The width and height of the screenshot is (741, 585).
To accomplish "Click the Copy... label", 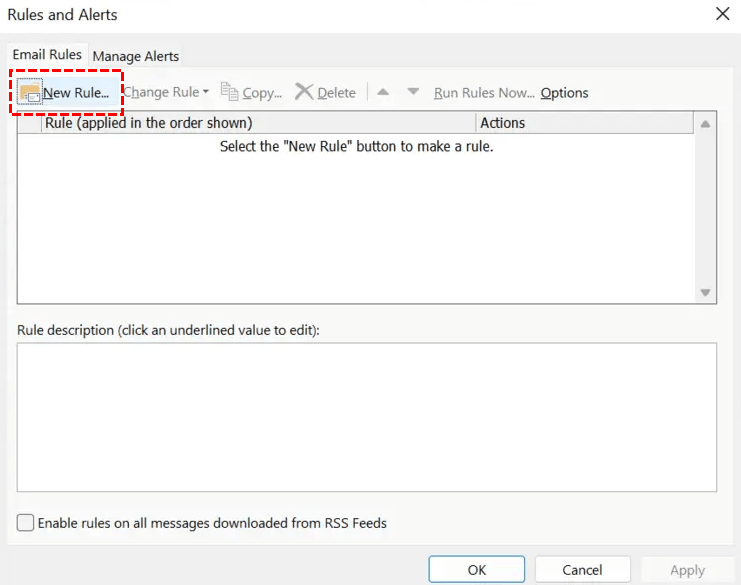I will point(262,93).
